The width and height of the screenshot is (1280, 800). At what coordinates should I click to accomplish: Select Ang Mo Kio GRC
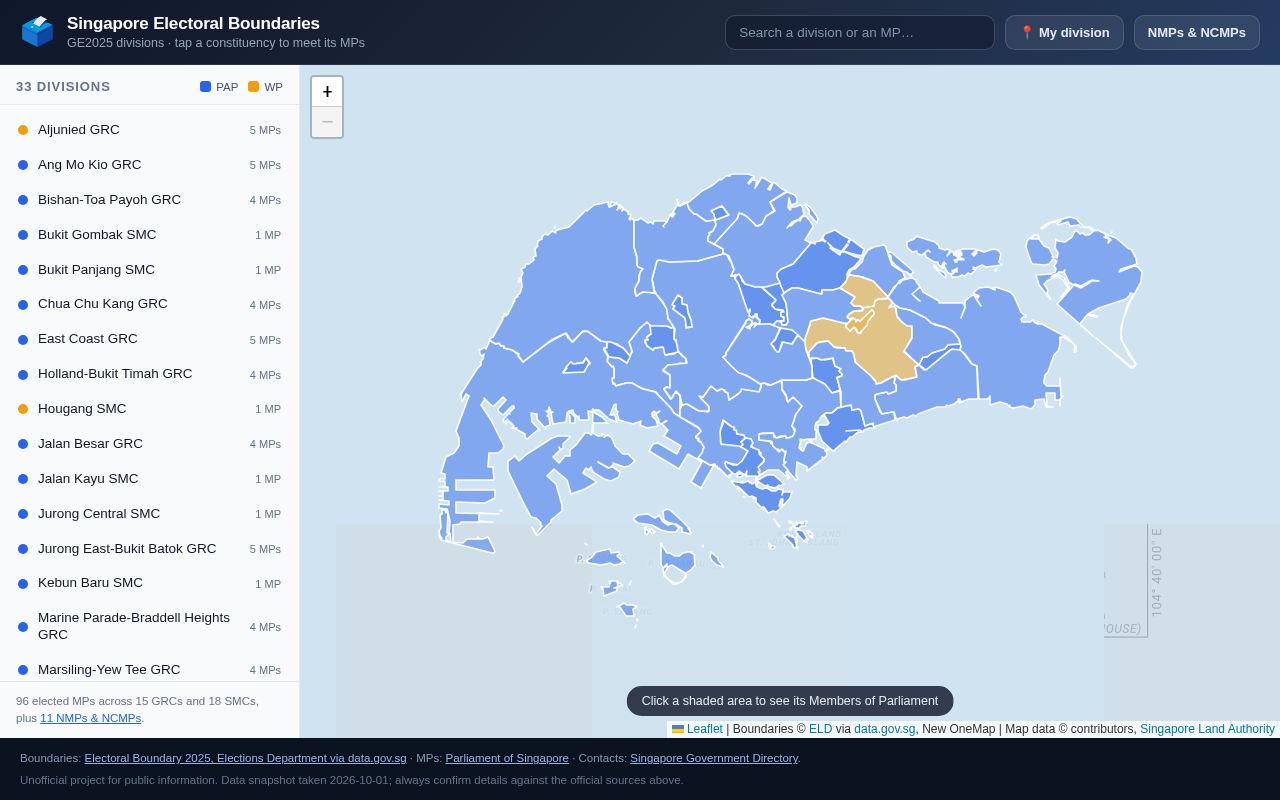pos(150,165)
